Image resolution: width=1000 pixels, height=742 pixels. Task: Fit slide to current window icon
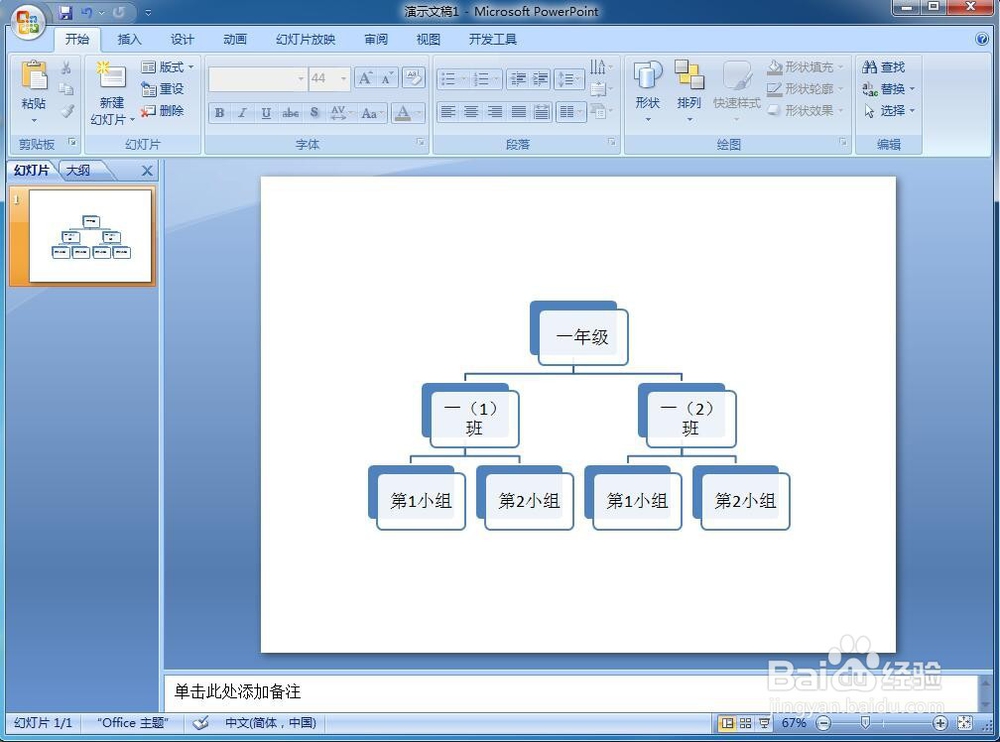pyautogui.click(x=964, y=723)
